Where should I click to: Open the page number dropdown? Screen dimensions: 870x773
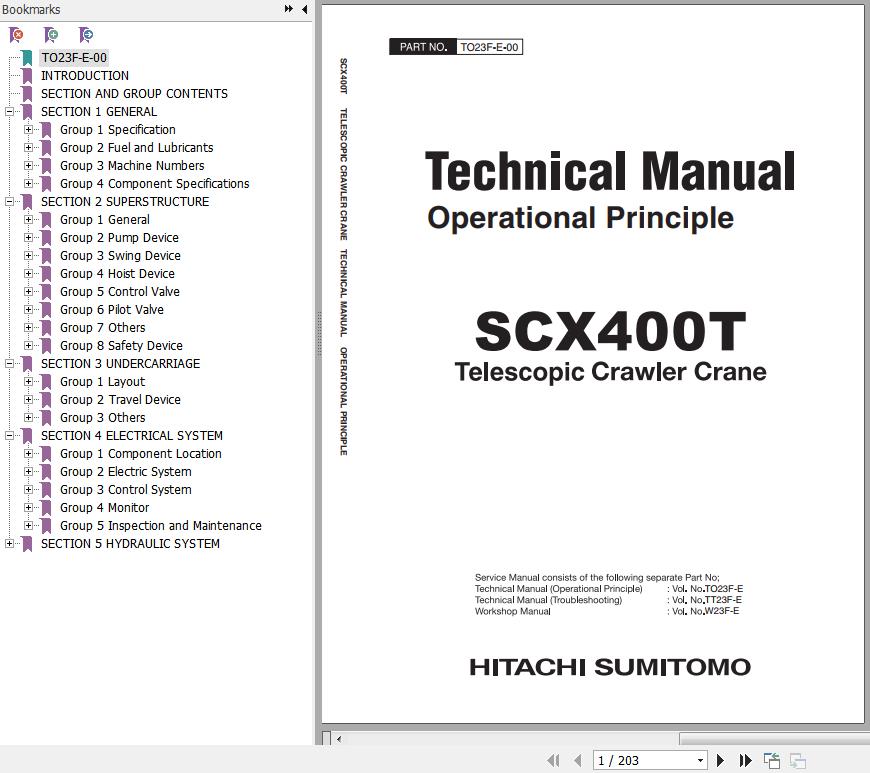click(x=700, y=761)
